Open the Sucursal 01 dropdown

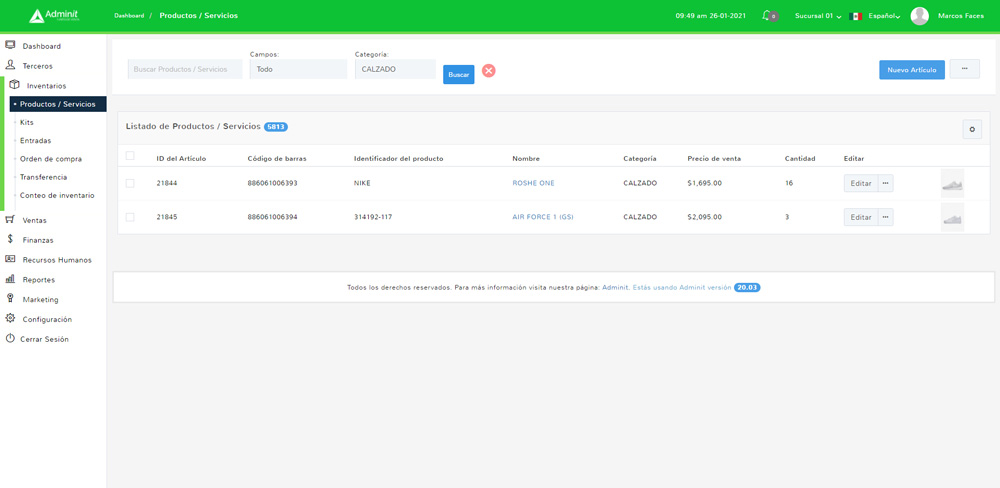point(817,16)
